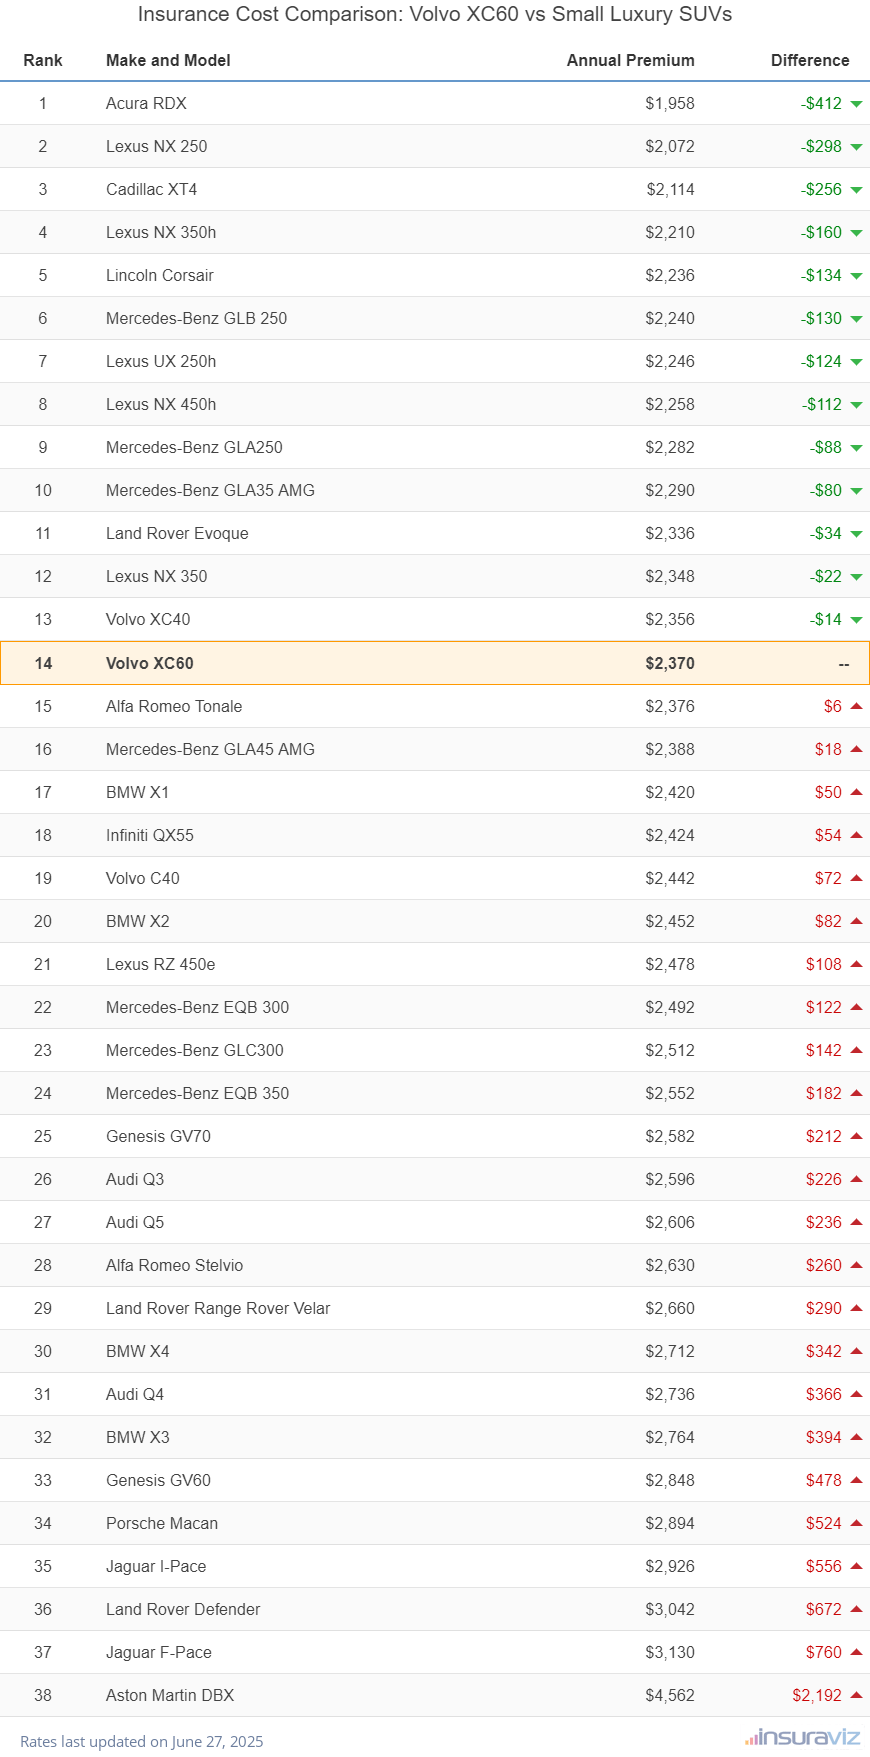Click green down arrow beside -$256
This screenshot has width=870, height=1757.
tap(856, 190)
